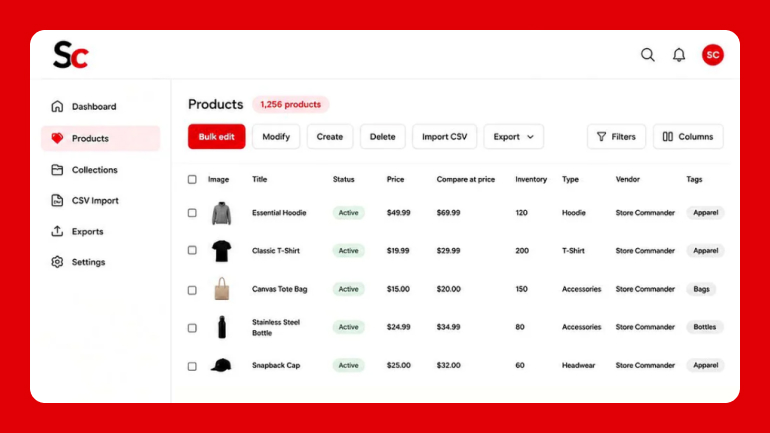Click the Dashboard home icon
The height and width of the screenshot is (433, 770).
click(x=57, y=106)
